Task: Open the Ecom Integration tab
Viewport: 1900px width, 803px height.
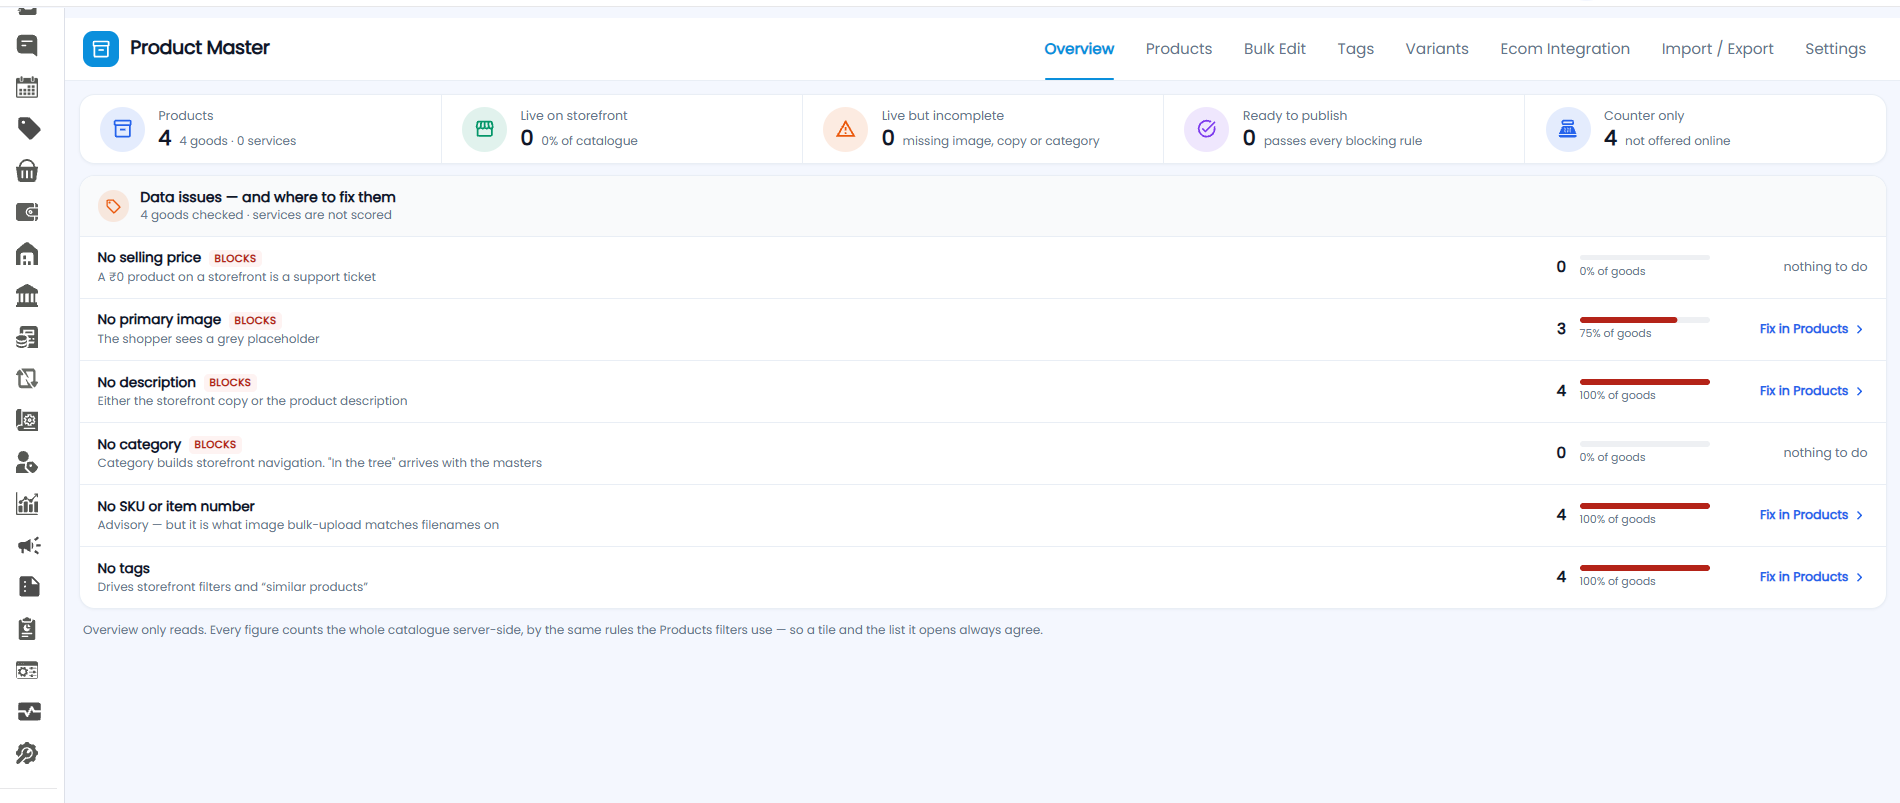Action: coord(1565,49)
